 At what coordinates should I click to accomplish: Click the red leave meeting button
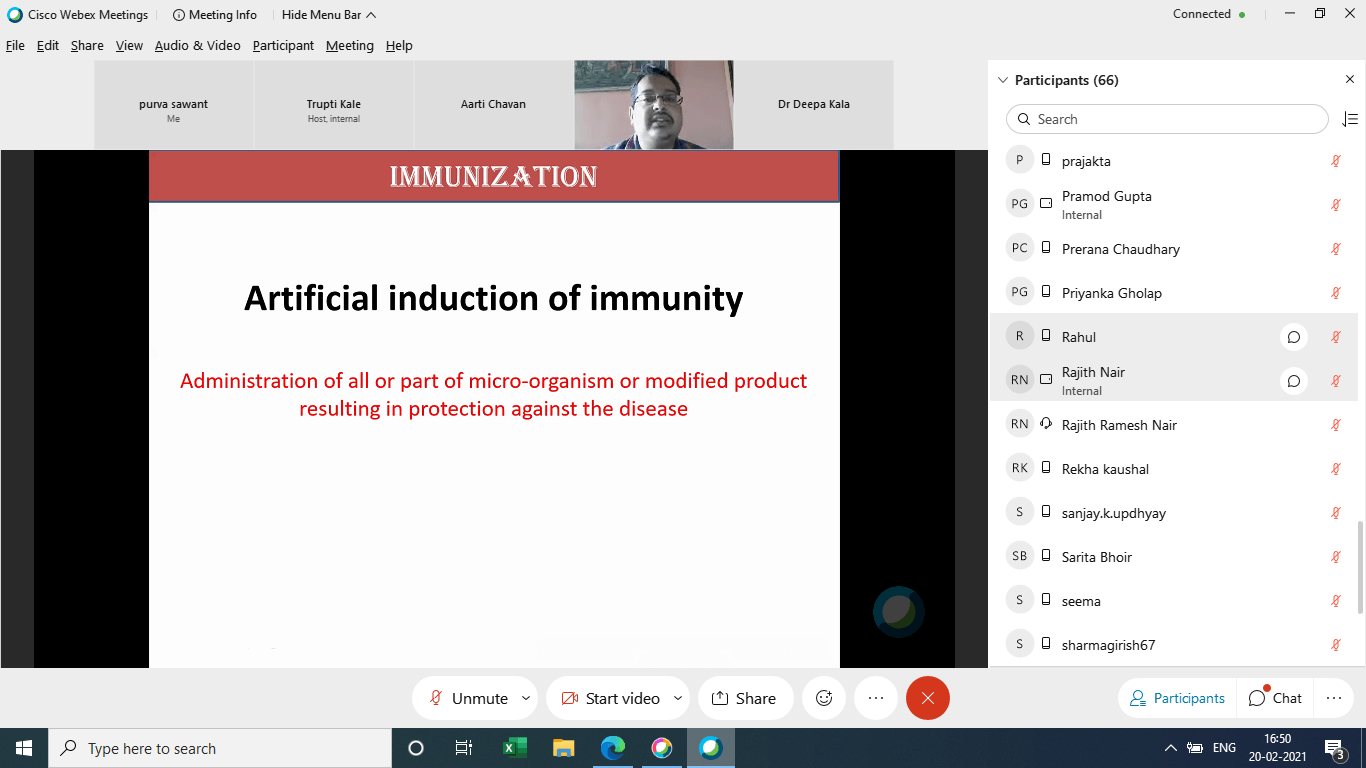[927, 698]
